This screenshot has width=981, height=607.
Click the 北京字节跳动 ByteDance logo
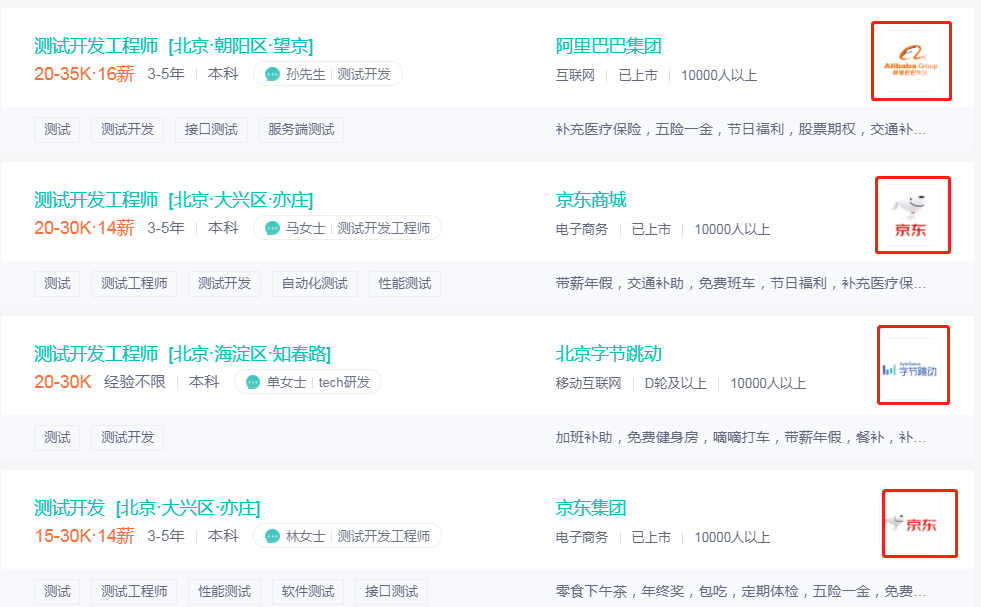click(913, 365)
